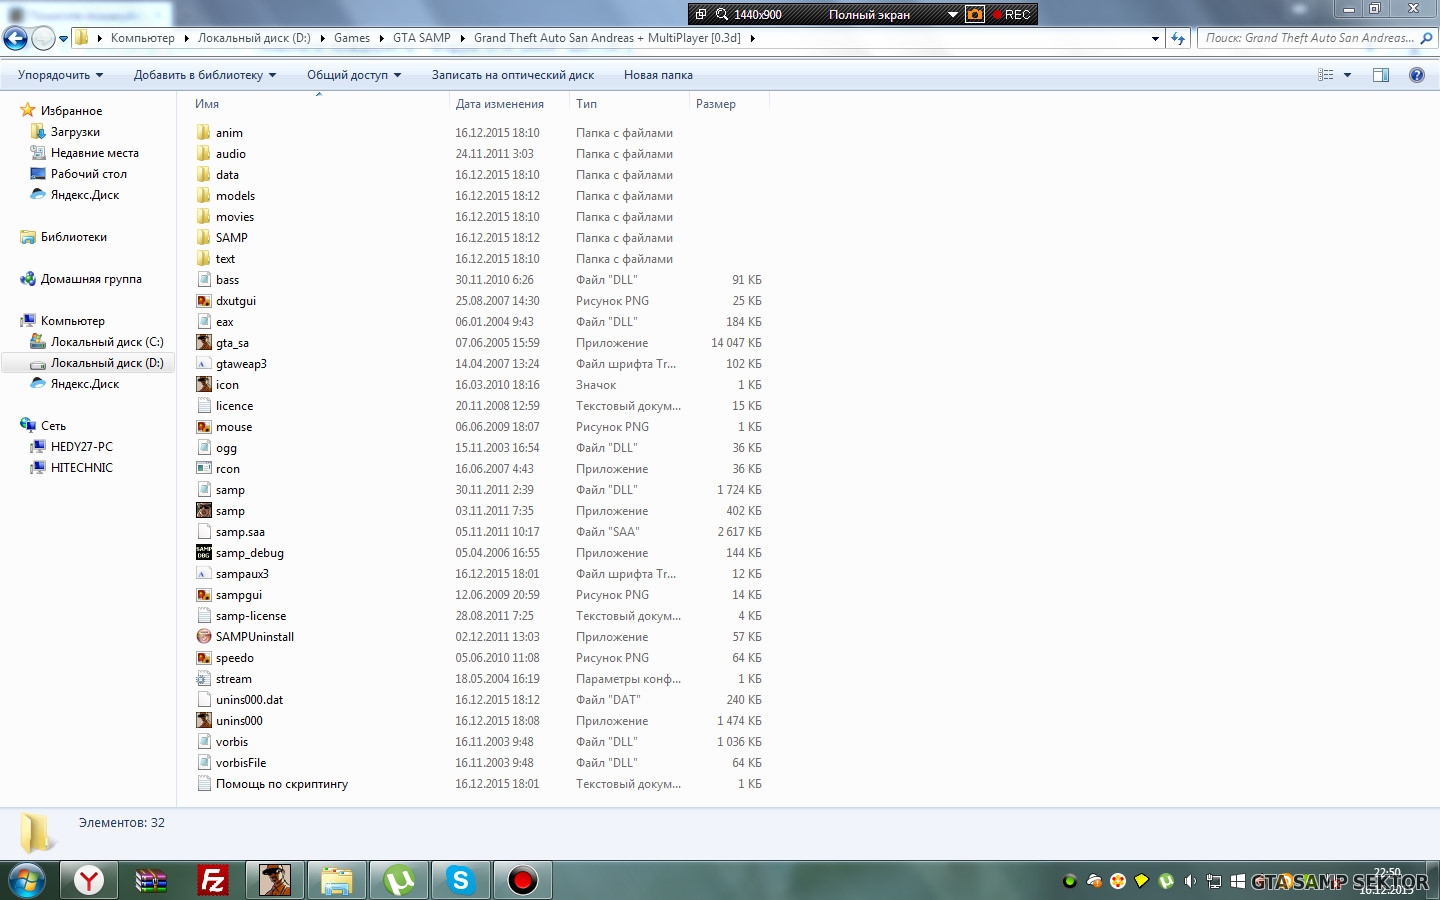Image resolution: width=1440 pixels, height=900 pixels.
Task: Open uTorrent from the taskbar
Action: (x=399, y=880)
